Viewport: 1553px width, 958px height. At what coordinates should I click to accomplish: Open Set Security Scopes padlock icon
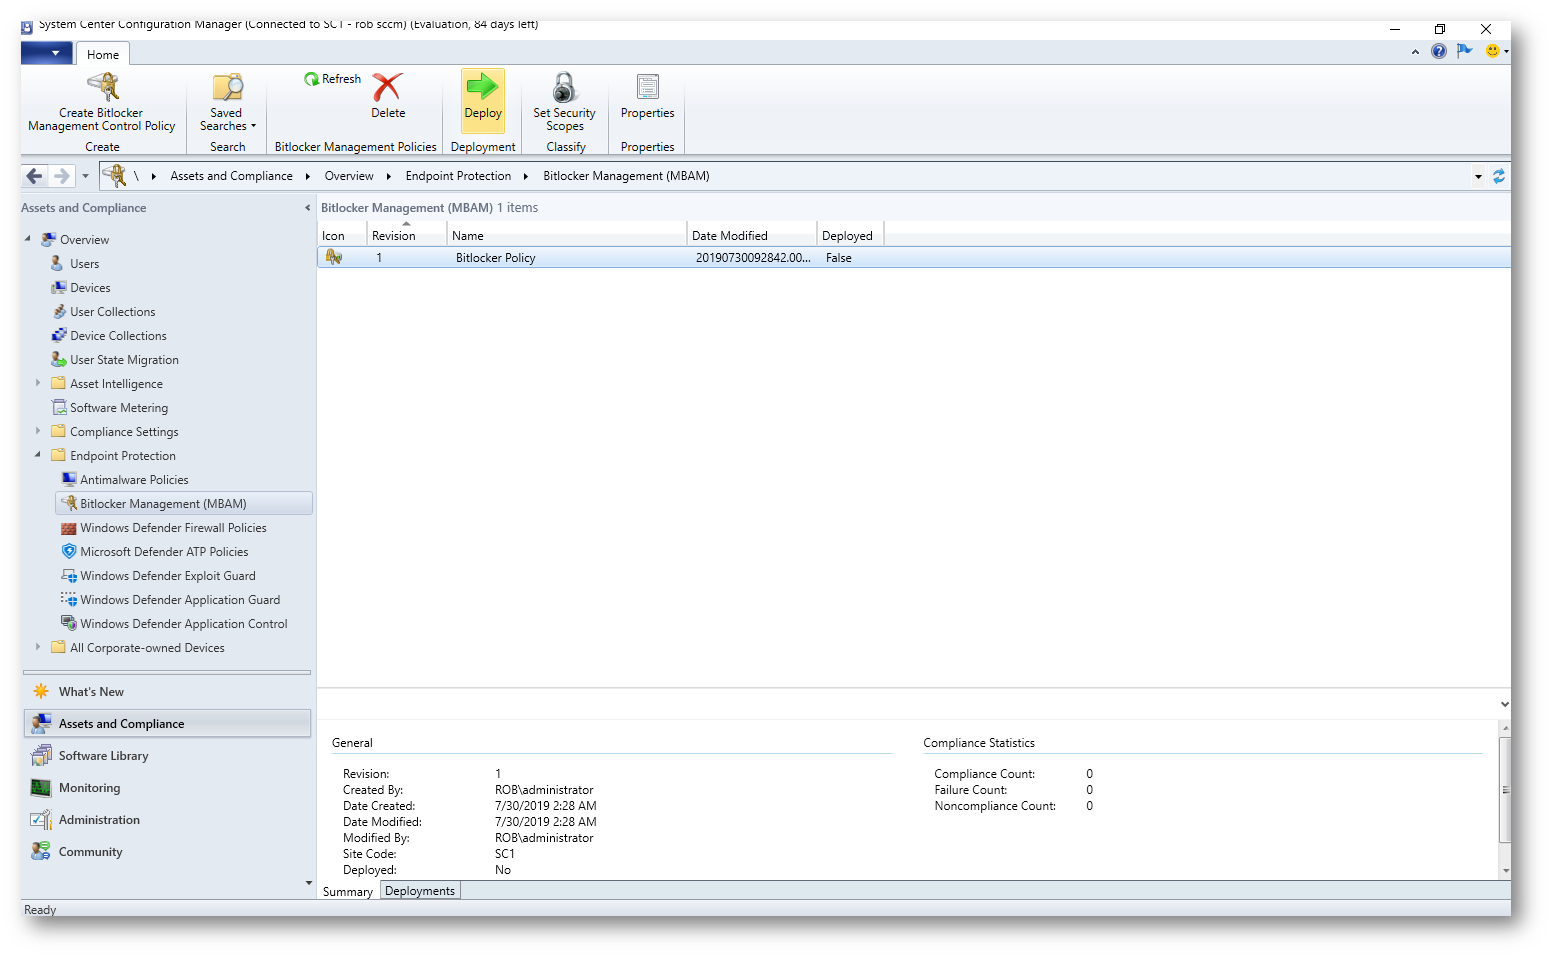(x=564, y=88)
